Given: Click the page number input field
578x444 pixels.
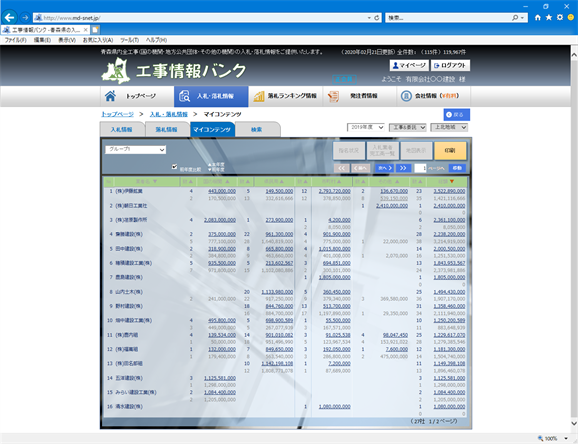Looking at the screenshot, I should tap(420, 168).
